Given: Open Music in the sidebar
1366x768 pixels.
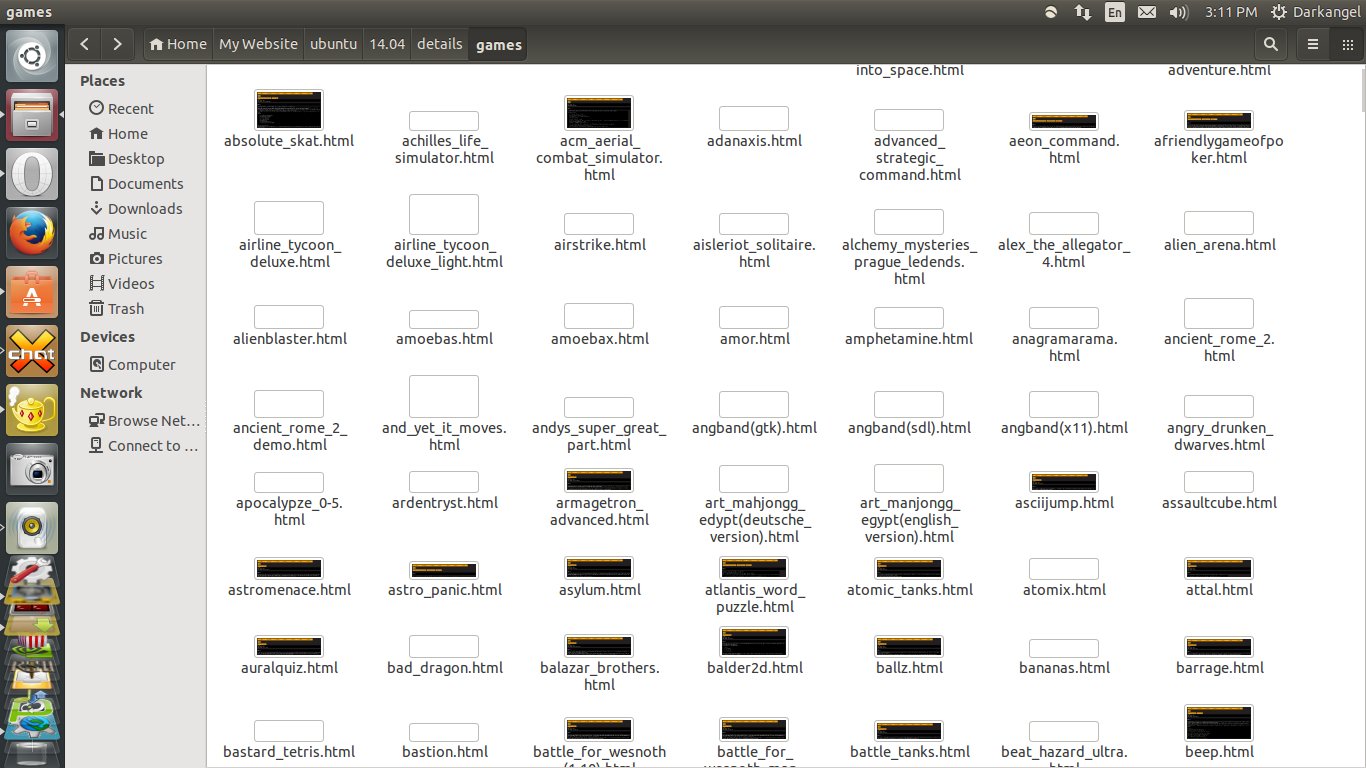Looking at the screenshot, I should (127, 233).
